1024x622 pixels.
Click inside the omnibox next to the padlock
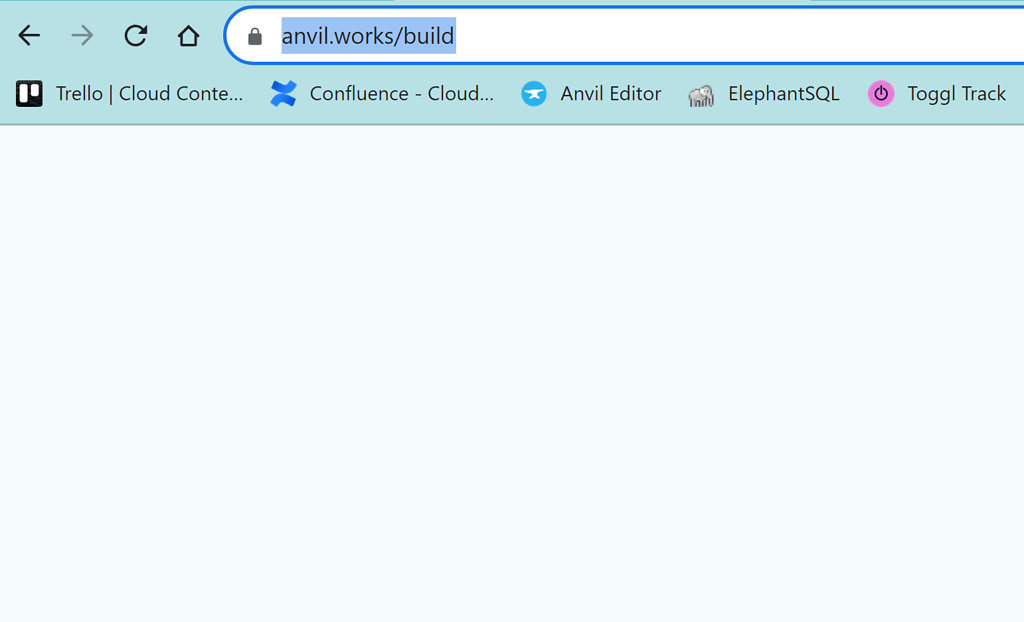(x=500, y=35)
